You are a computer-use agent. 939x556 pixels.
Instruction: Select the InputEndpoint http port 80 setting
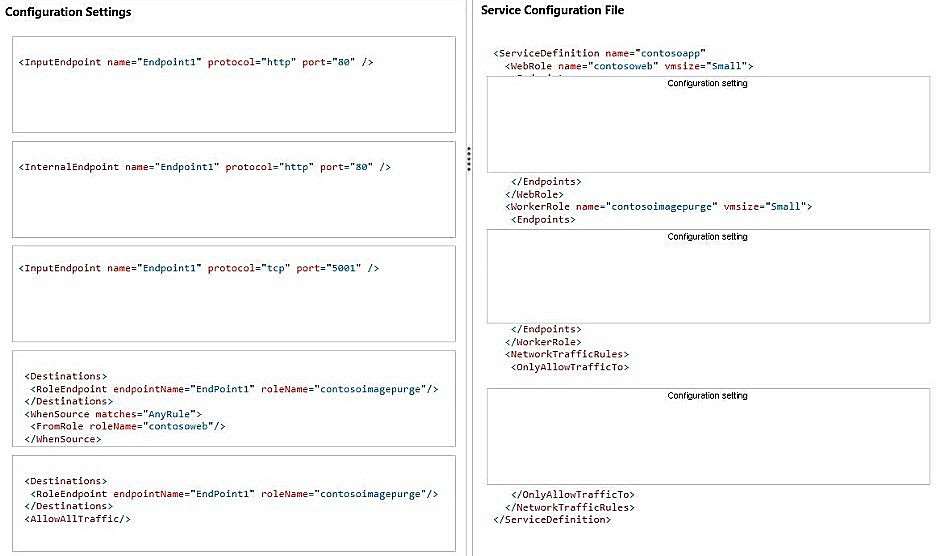click(234, 84)
